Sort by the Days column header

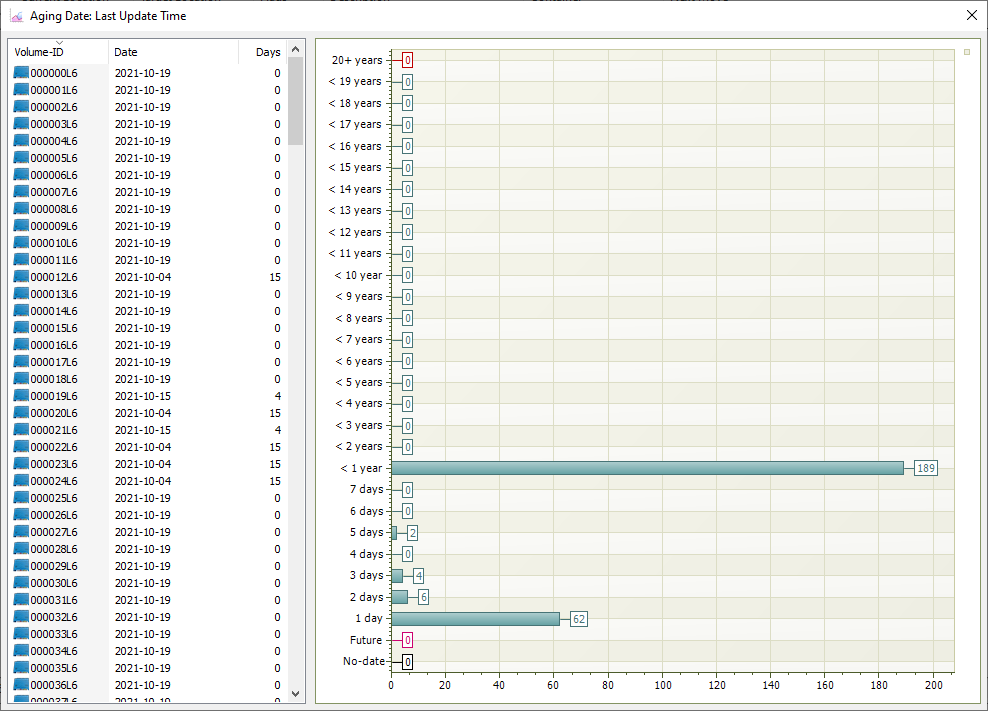point(263,52)
